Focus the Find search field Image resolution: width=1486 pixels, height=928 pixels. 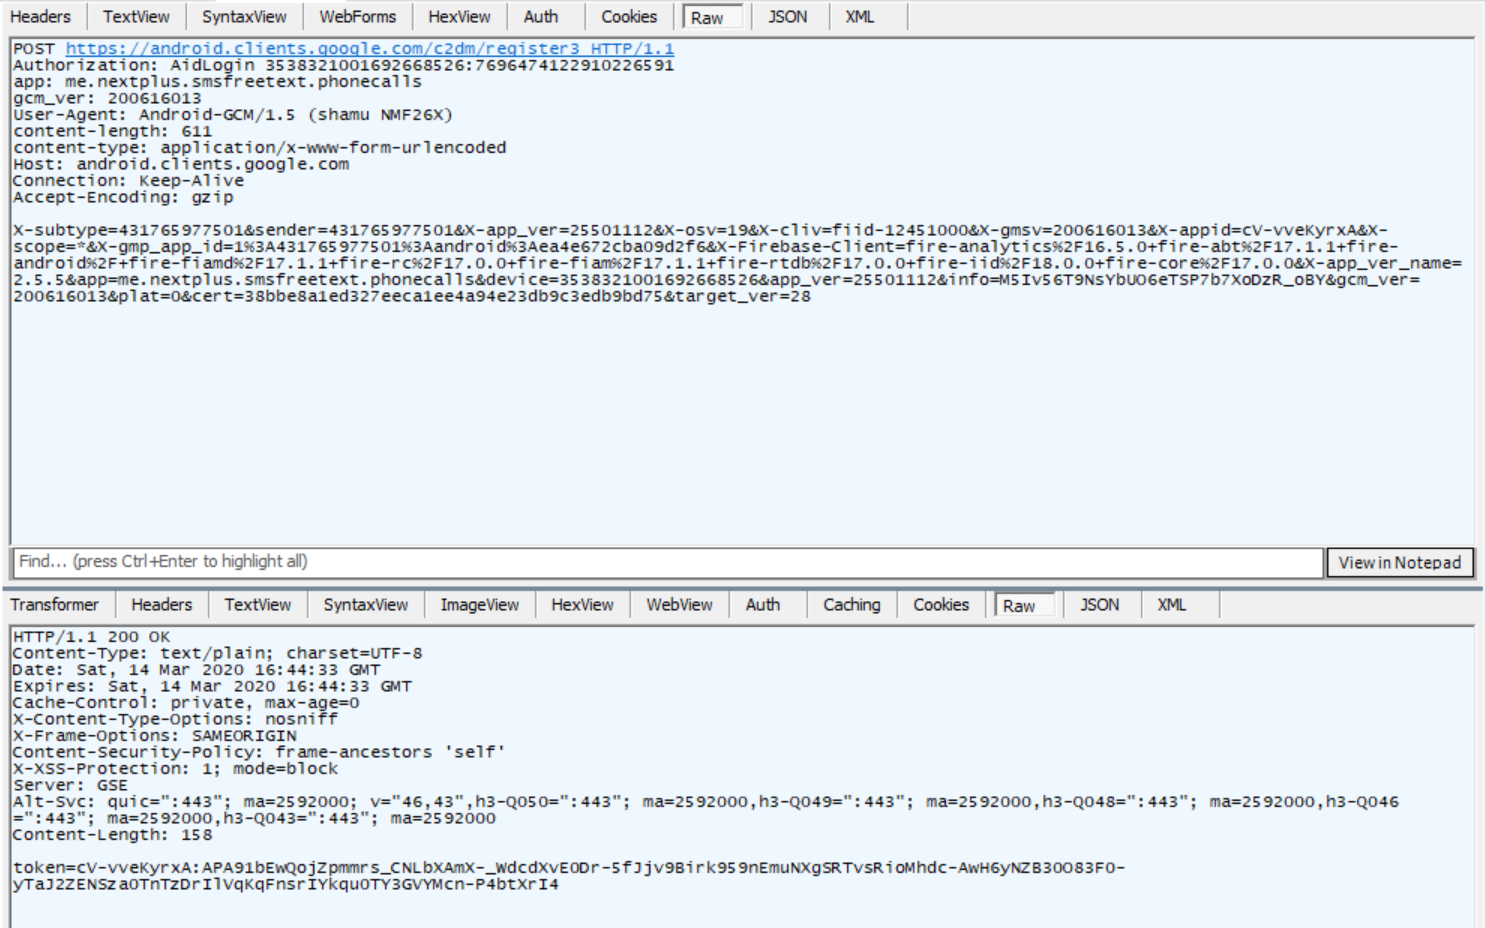pos(668,562)
